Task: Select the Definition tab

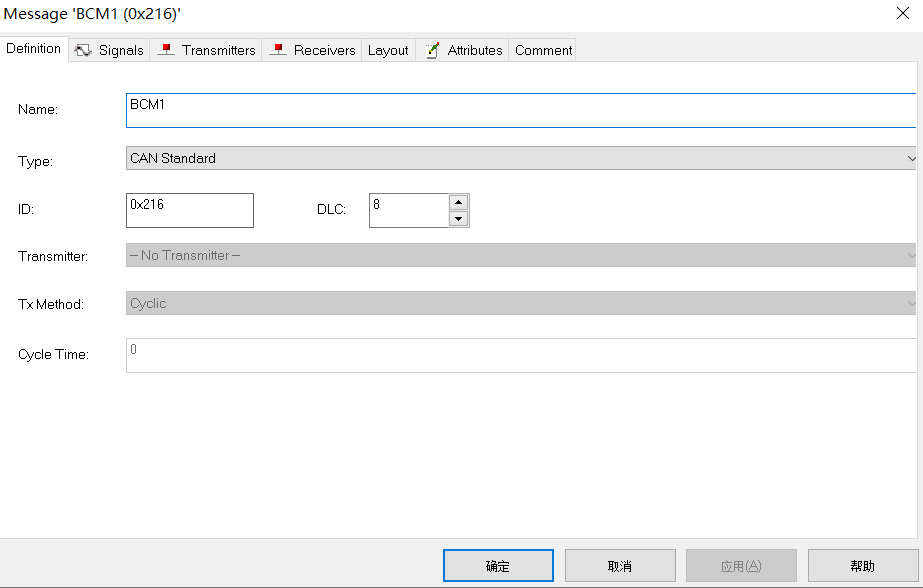Action: coord(33,48)
